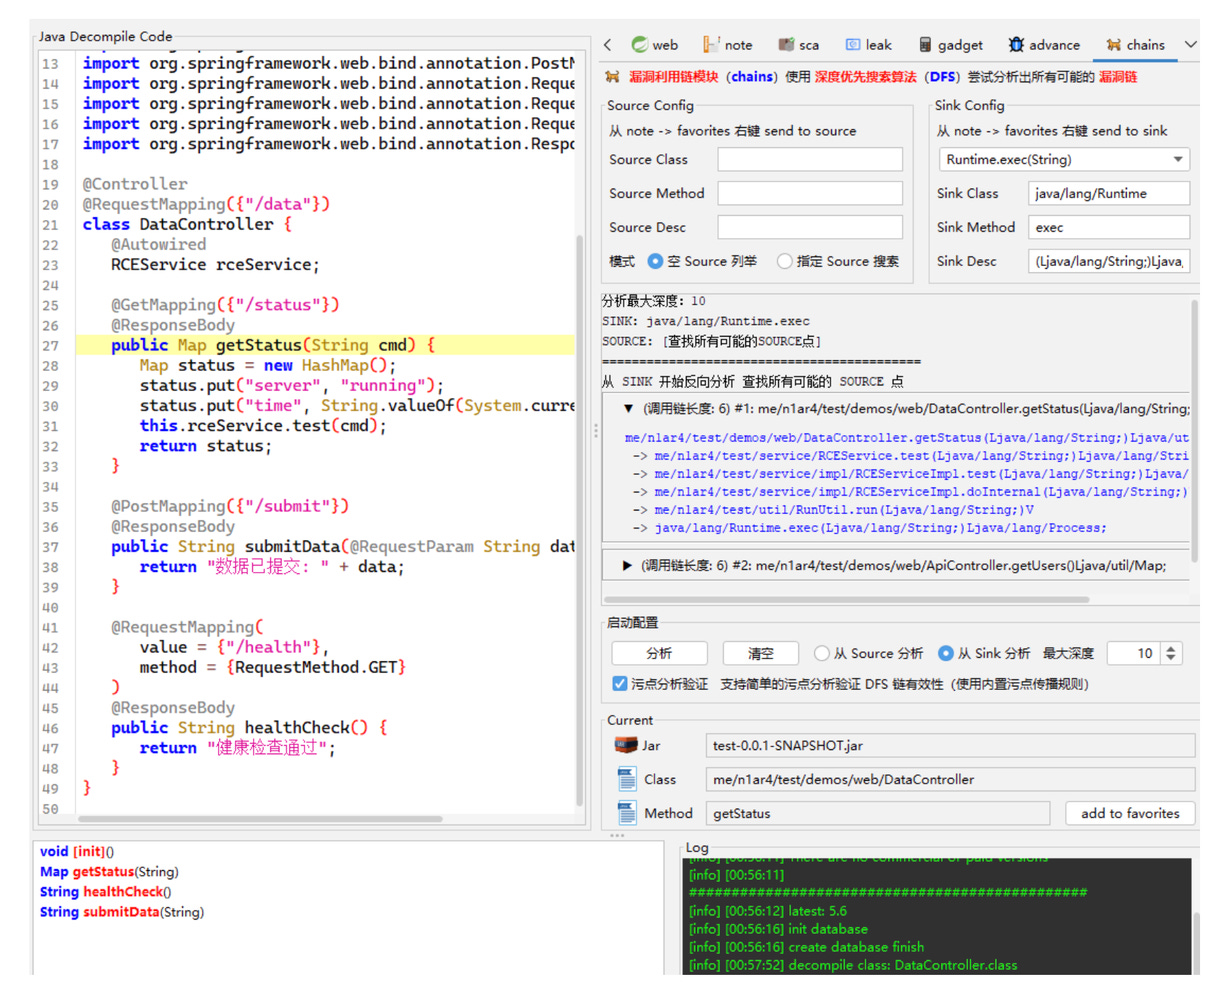Click chain line service/RCEService.test
This screenshot has width=1221, height=1000.
point(910,456)
